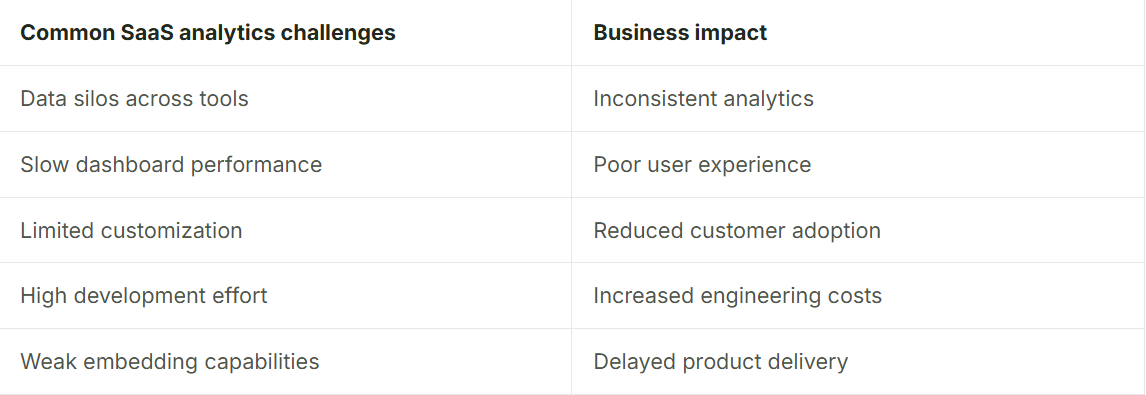Select the 'Delayed product delivery' cell
This screenshot has height=395, width=1146.
point(858,361)
